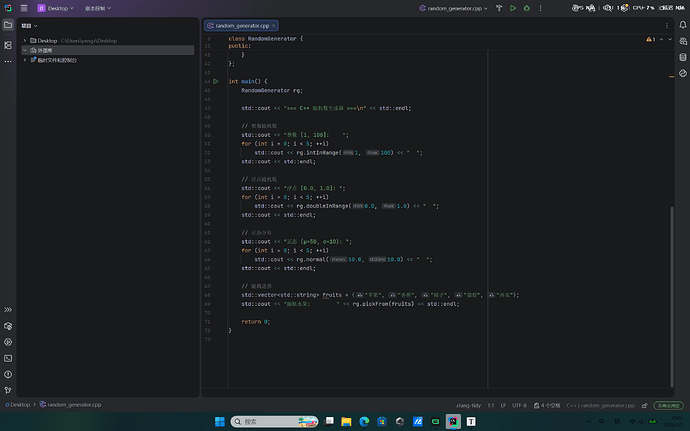Open indent settings showing 4 spaces

[x=547, y=405]
